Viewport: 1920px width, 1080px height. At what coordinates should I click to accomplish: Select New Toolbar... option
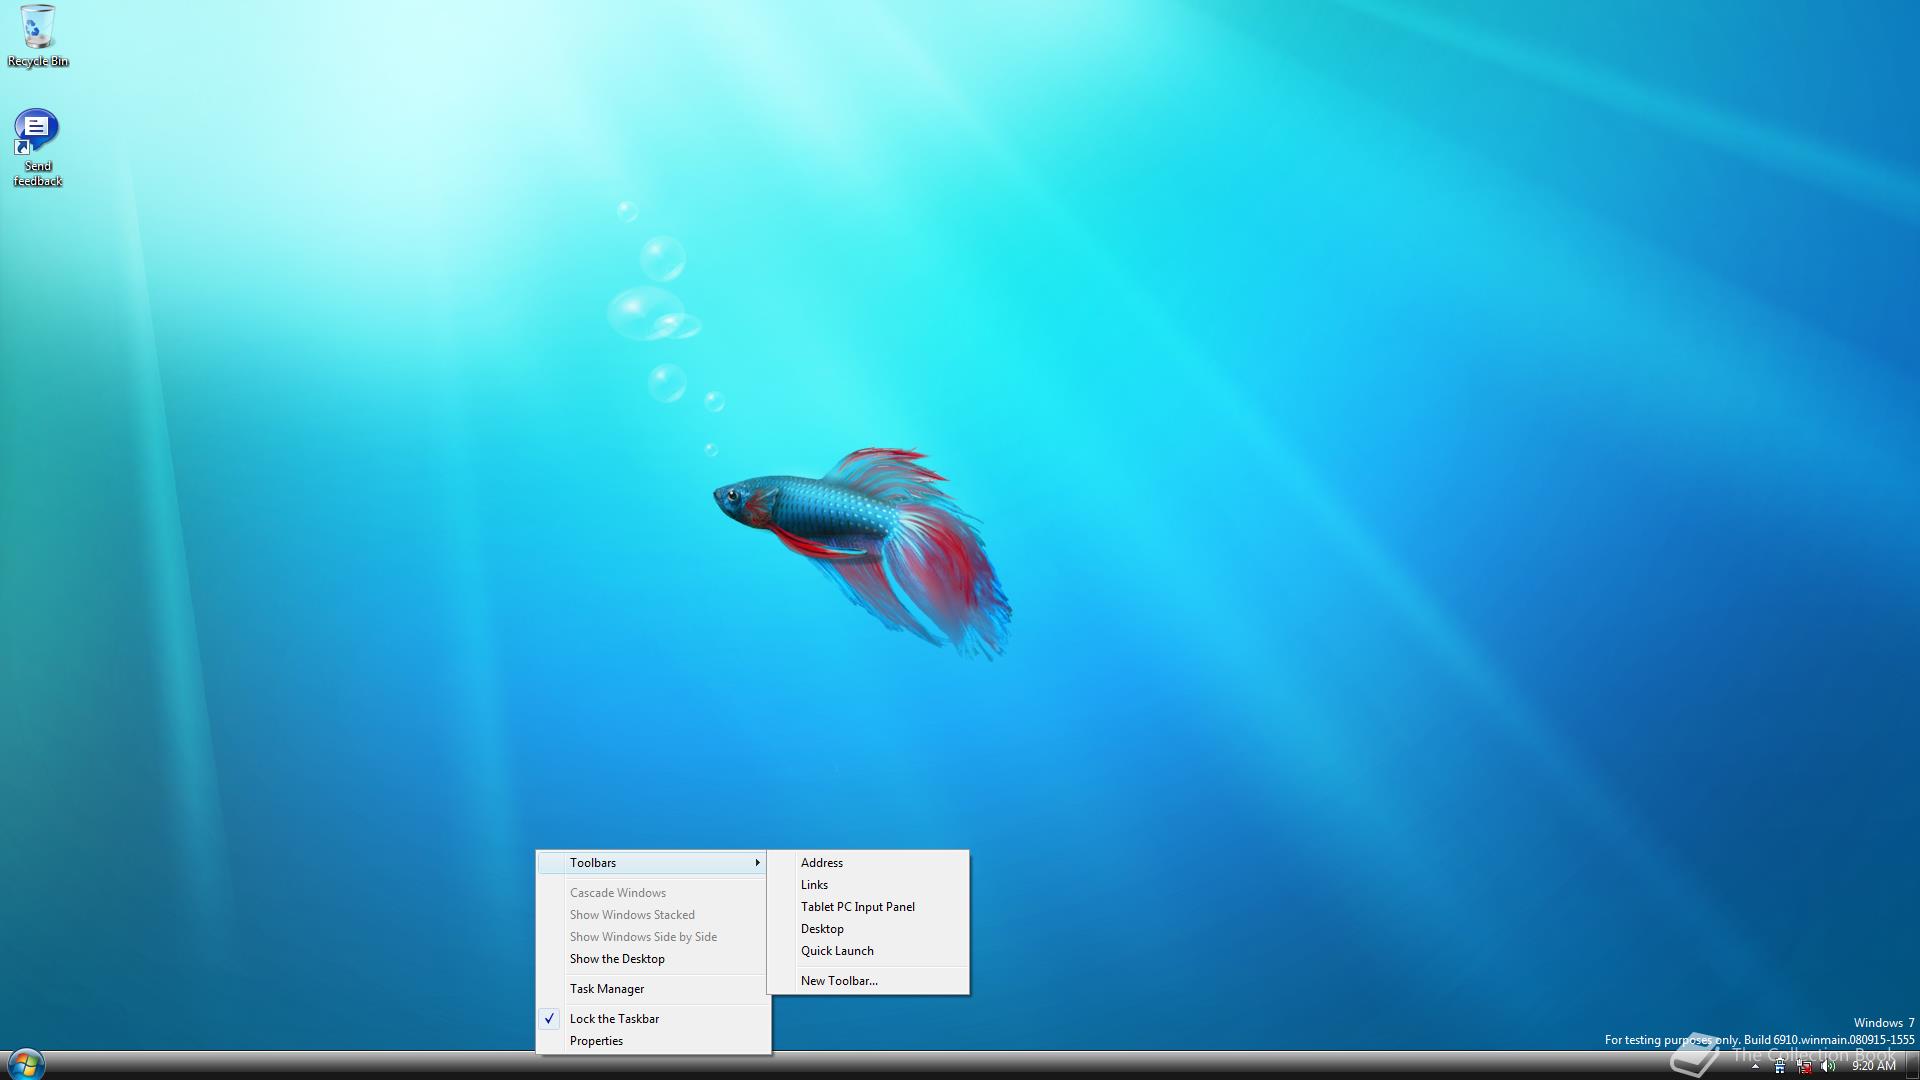pyautogui.click(x=868, y=980)
